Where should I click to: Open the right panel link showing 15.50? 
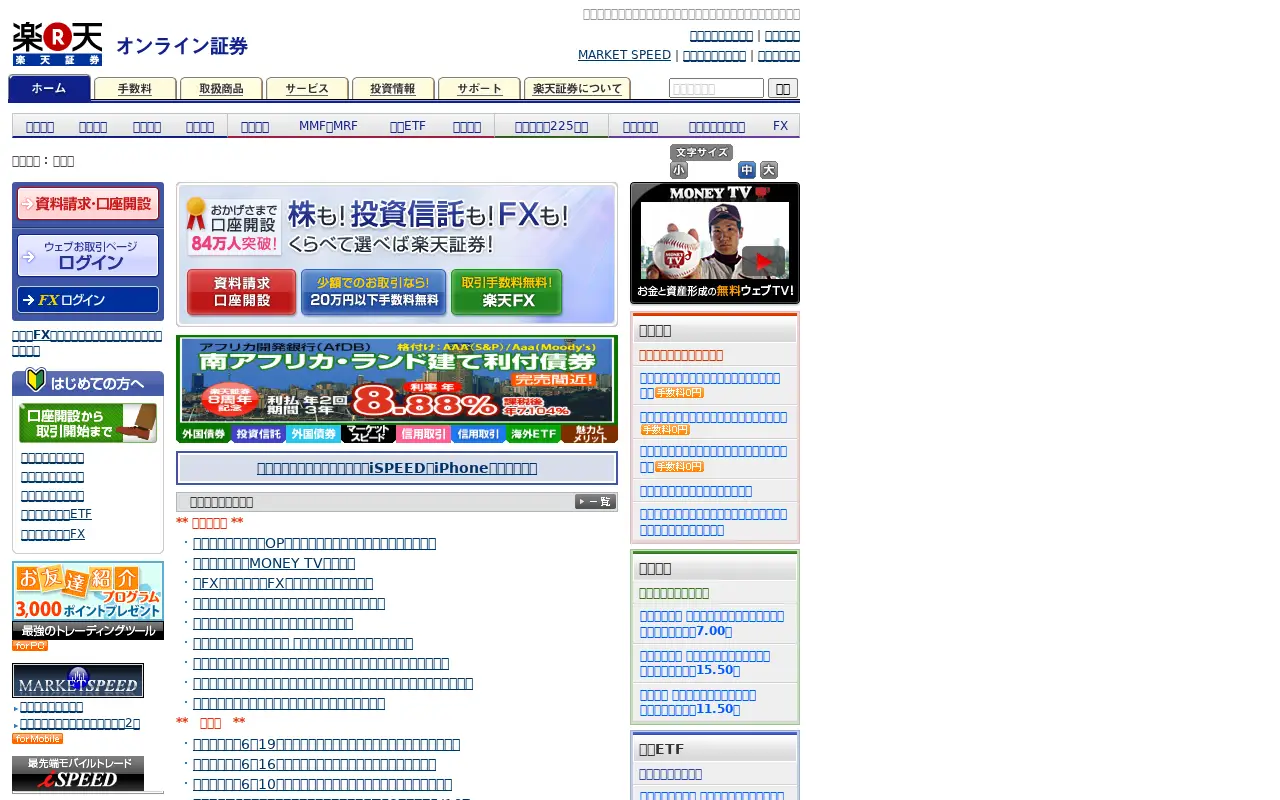click(x=704, y=663)
